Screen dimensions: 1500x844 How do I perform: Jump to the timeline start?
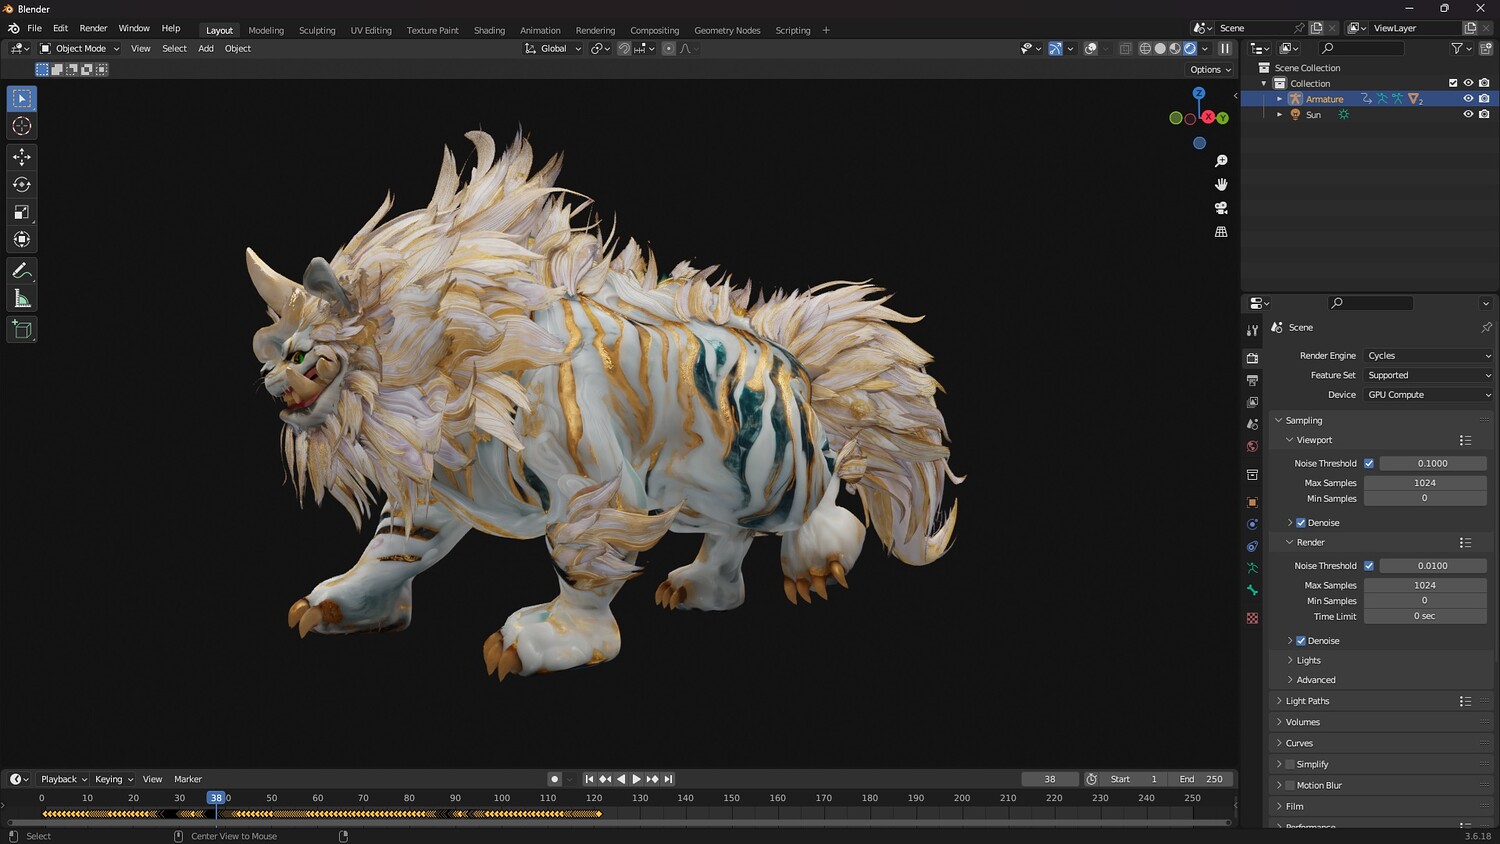point(589,779)
